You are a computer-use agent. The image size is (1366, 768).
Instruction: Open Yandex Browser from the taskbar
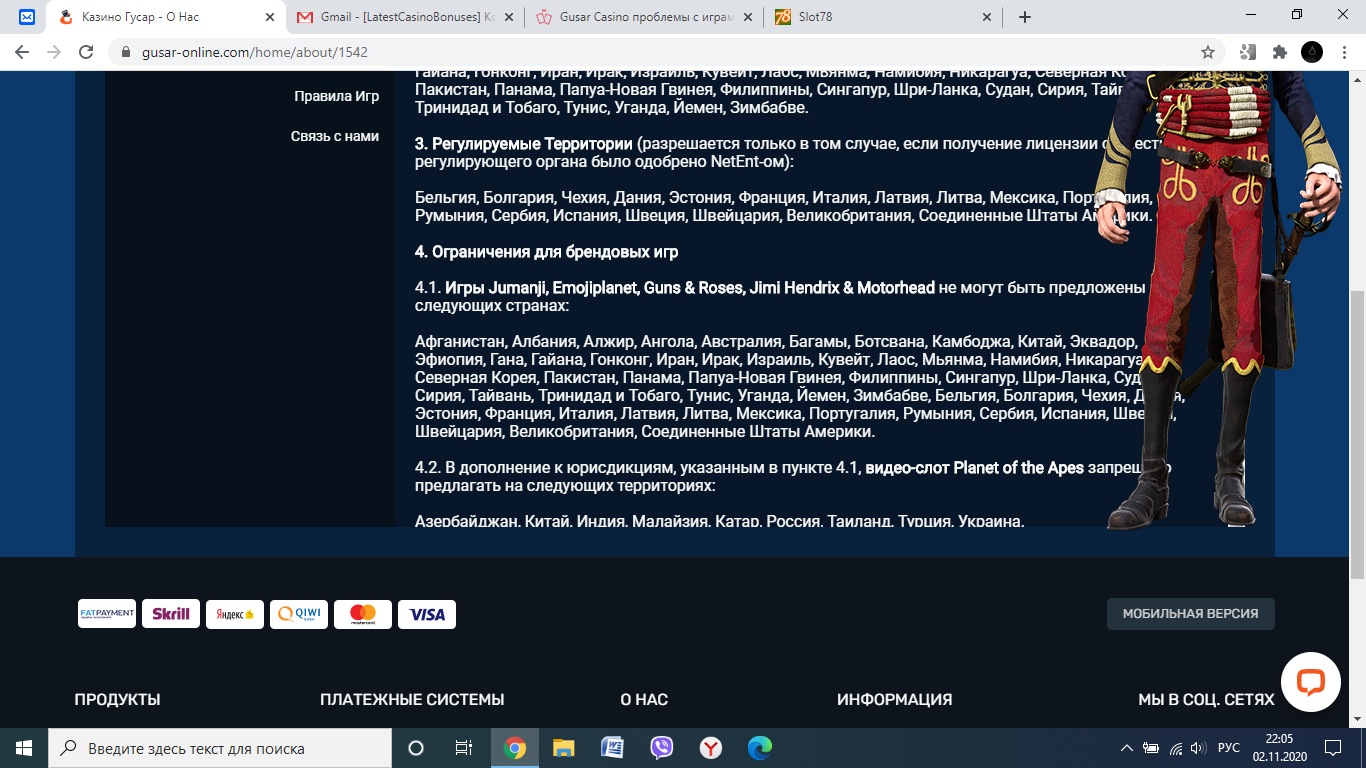pos(711,748)
